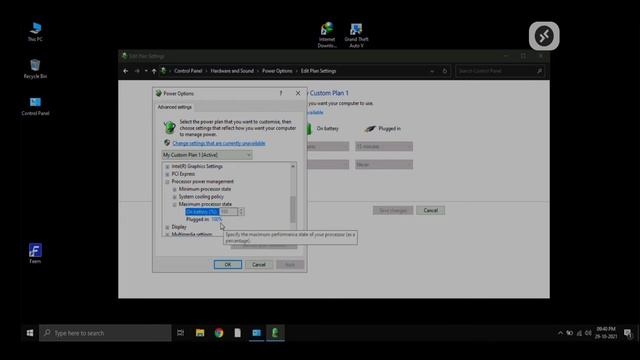The image size is (640, 360).
Task: Click the Type here to search box
Action: tap(105, 333)
